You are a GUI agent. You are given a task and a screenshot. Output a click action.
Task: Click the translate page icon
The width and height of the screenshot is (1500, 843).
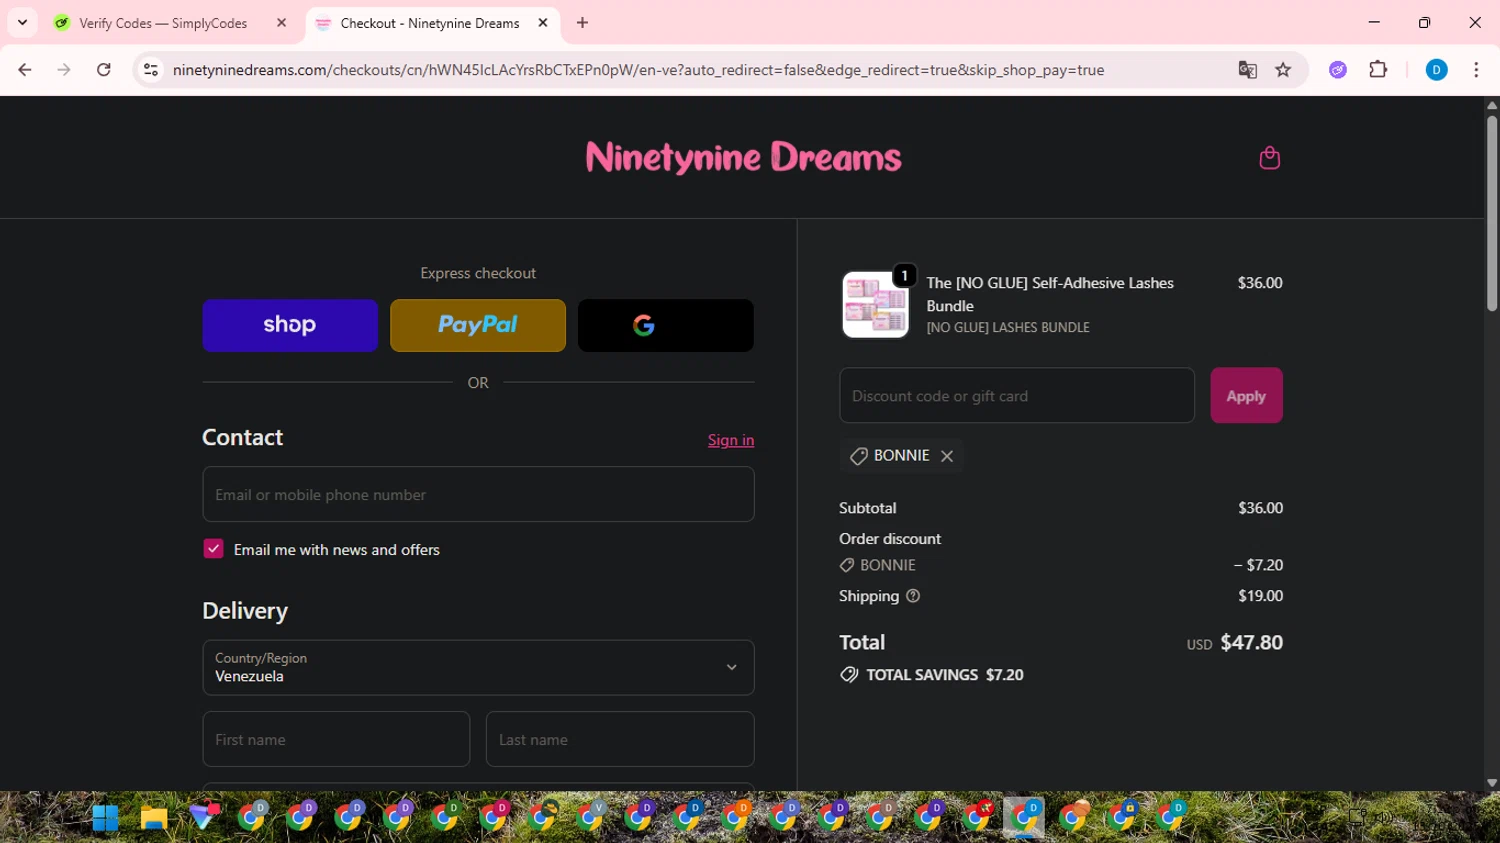(x=1247, y=70)
